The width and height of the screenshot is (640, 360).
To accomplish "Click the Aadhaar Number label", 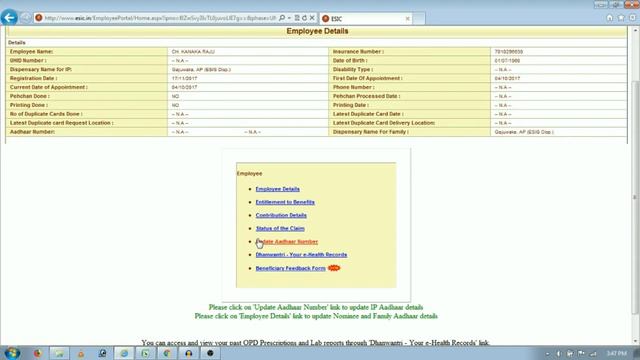I will click(x=32, y=132).
